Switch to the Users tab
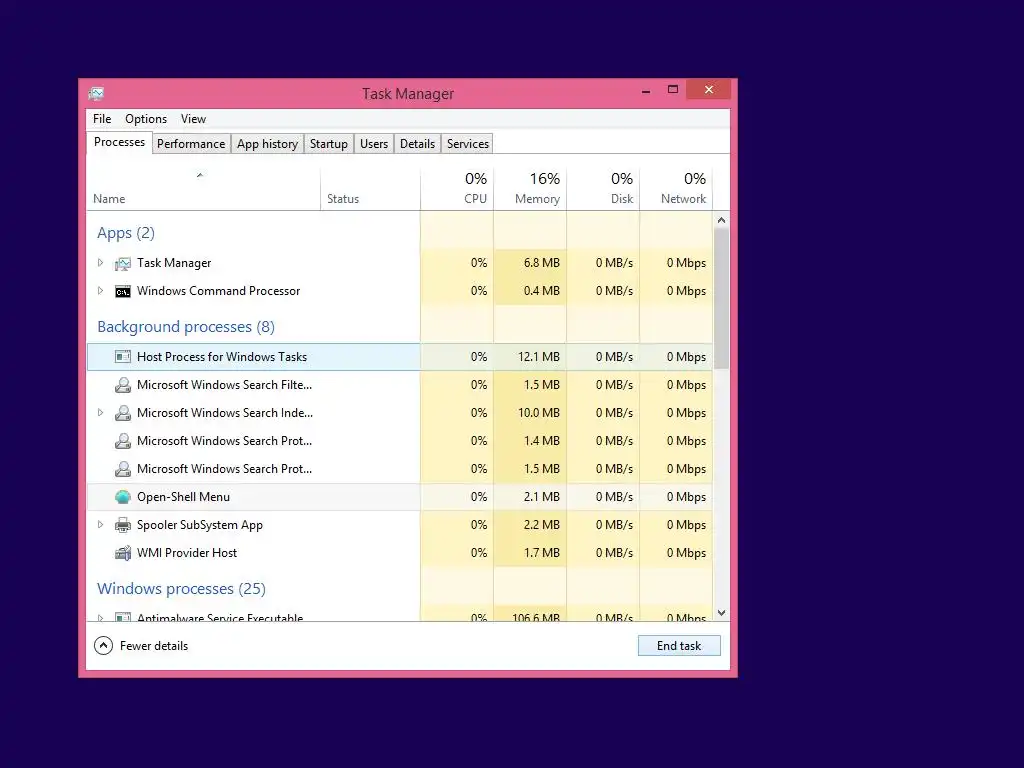Viewport: 1024px width, 768px height. tap(374, 144)
